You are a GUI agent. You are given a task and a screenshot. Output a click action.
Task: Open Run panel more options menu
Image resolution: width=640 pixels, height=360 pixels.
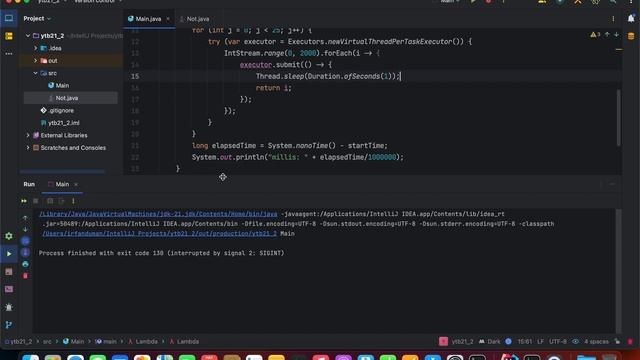(x=73, y=201)
